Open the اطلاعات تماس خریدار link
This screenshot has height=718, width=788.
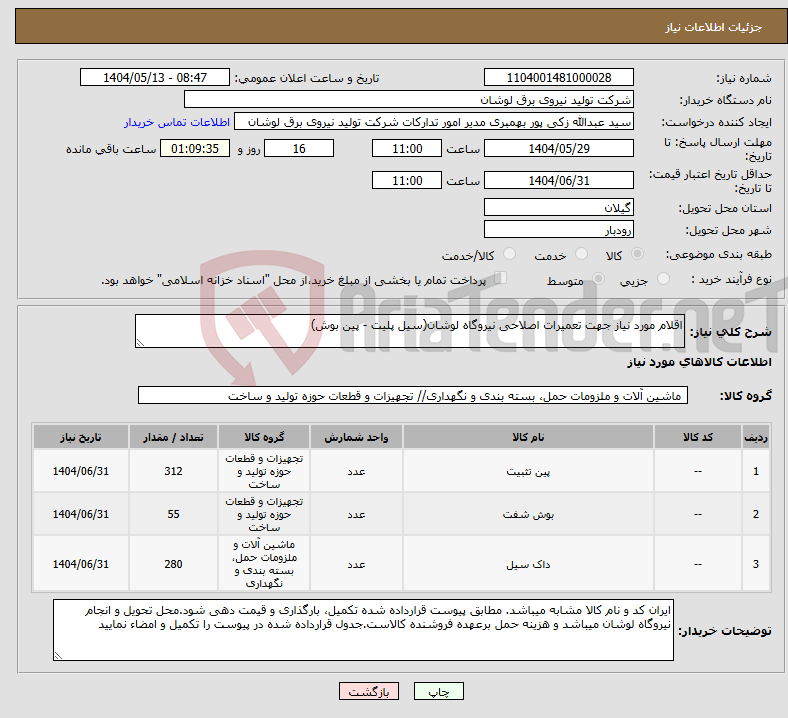point(177,122)
